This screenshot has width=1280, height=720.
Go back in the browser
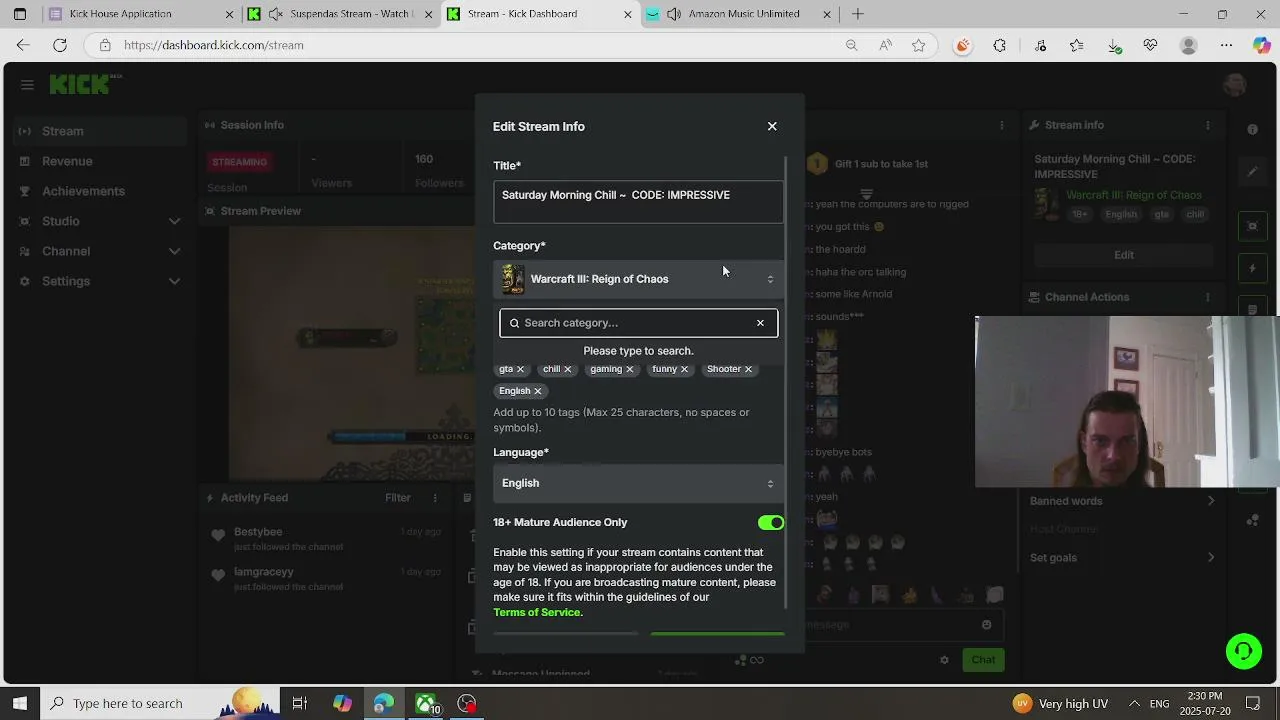[23, 45]
